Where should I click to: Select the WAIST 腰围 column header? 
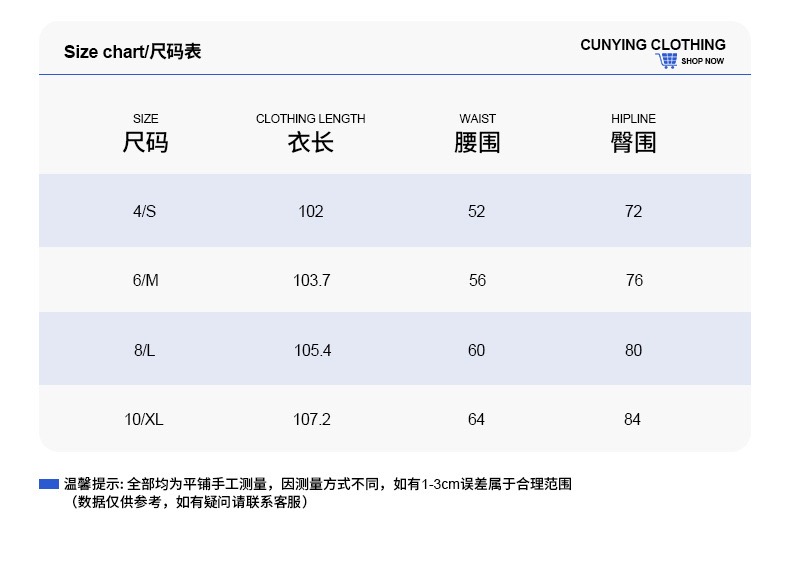[x=477, y=133]
